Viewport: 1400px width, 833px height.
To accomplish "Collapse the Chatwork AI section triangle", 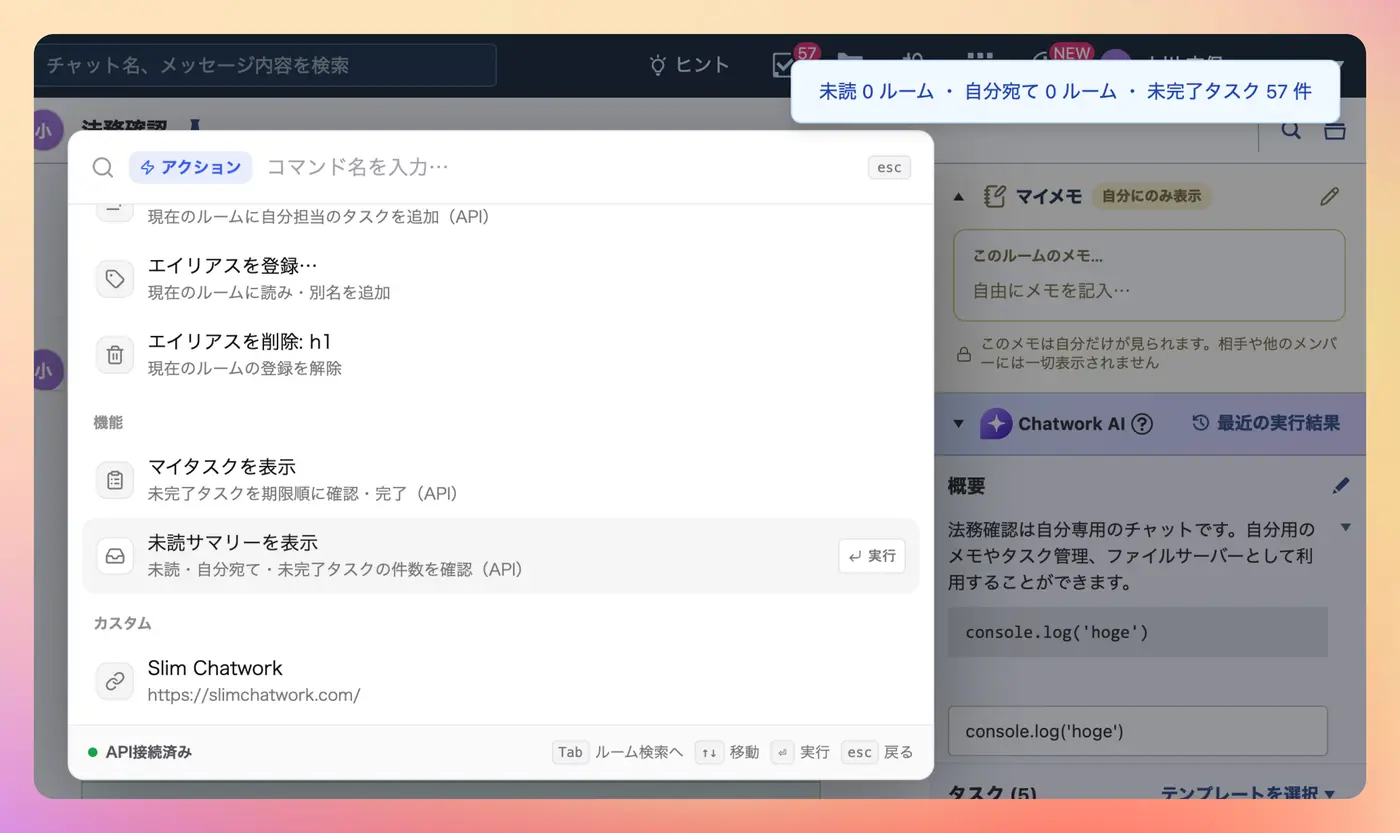I will click(959, 424).
